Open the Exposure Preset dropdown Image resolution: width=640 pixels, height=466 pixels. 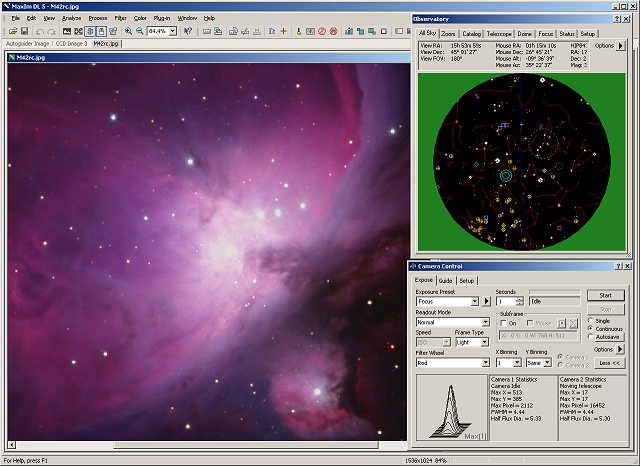(474, 301)
